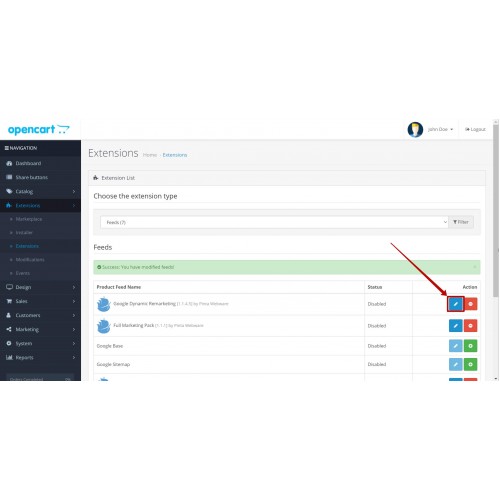Expand the Marketing sidebar section

click(40, 329)
